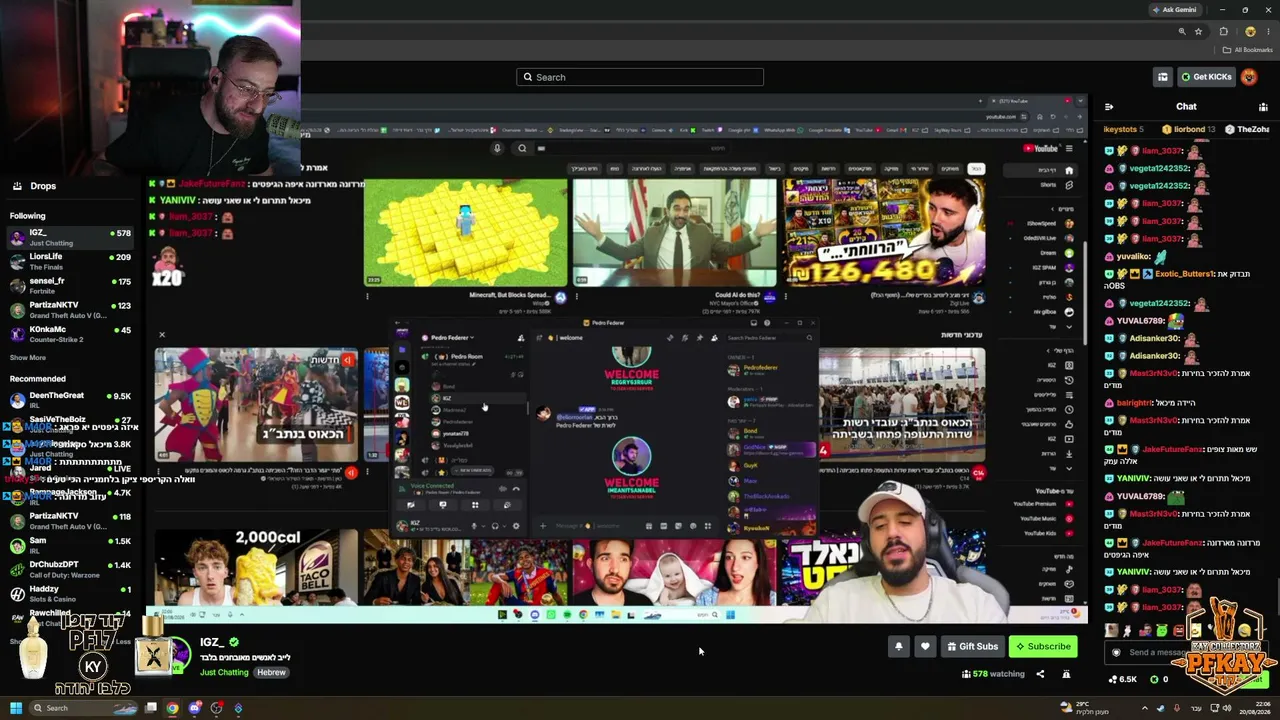Viewport: 1280px width, 720px height.
Task: Click the 578 watching viewer count
Action: [x=992, y=674]
